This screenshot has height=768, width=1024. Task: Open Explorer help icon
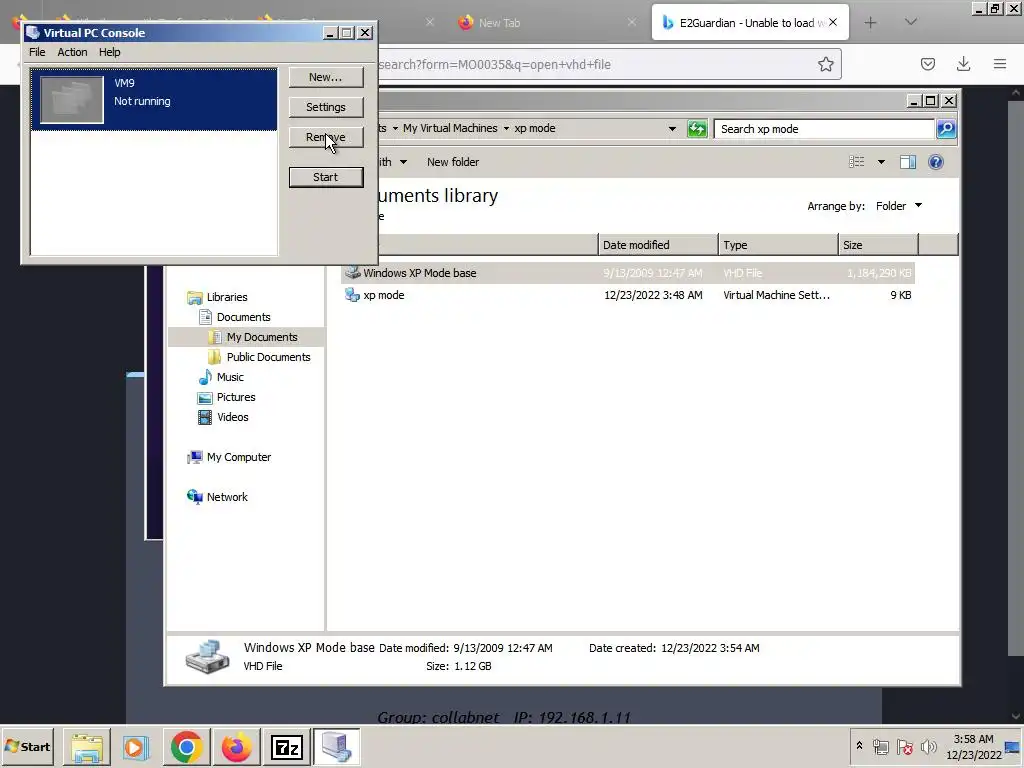point(936,162)
